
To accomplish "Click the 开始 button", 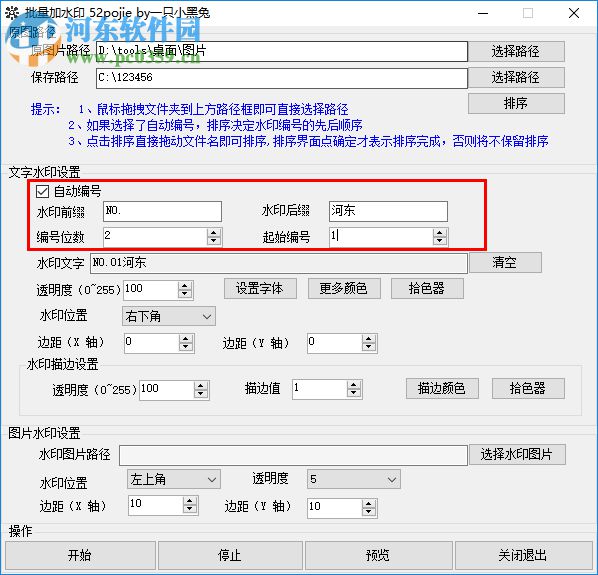I will [x=80, y=555].
